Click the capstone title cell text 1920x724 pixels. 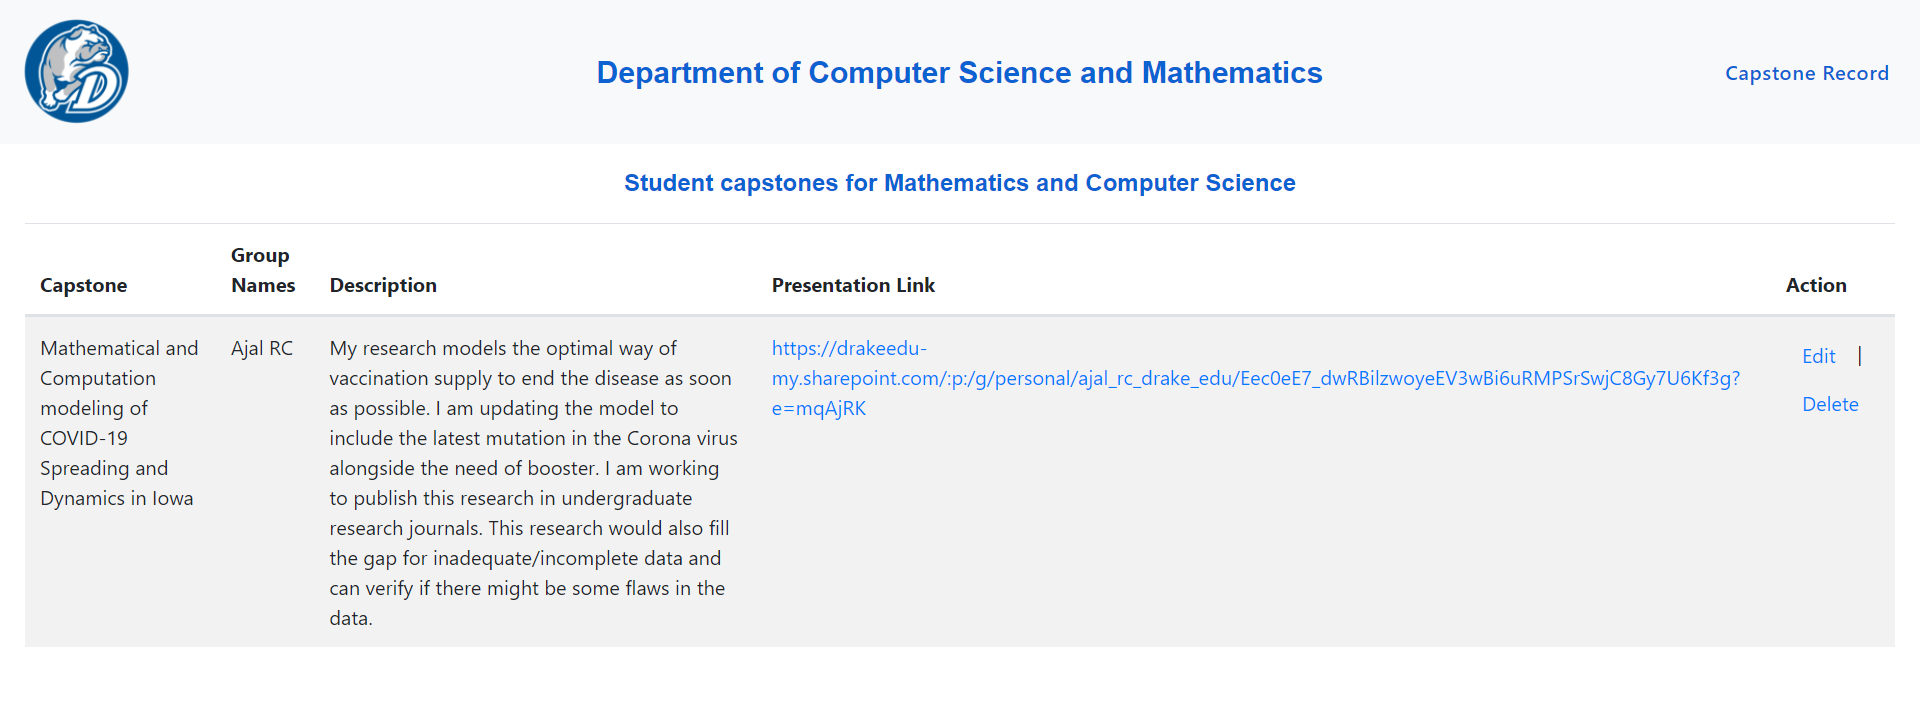[119, 423]
